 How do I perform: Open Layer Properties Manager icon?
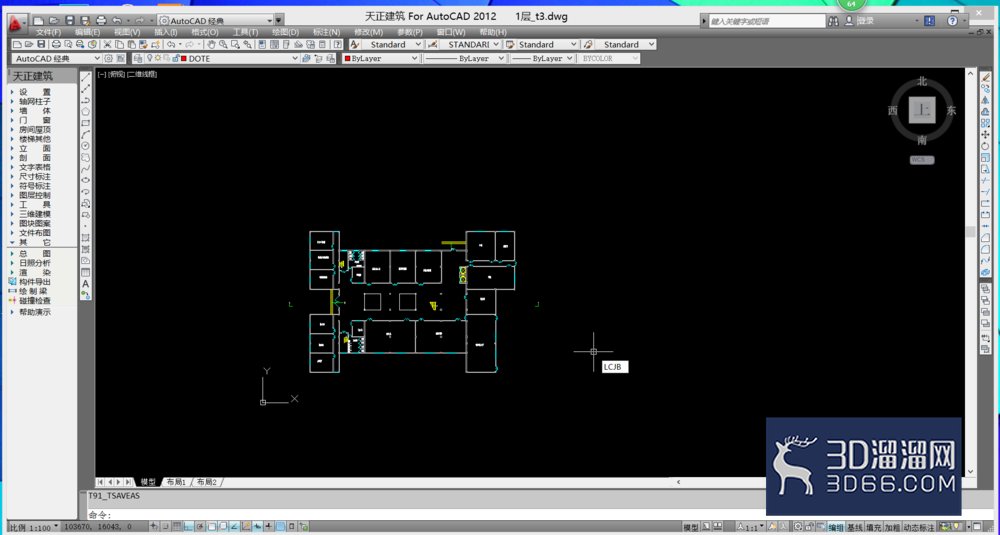click(x=138, y=59)
